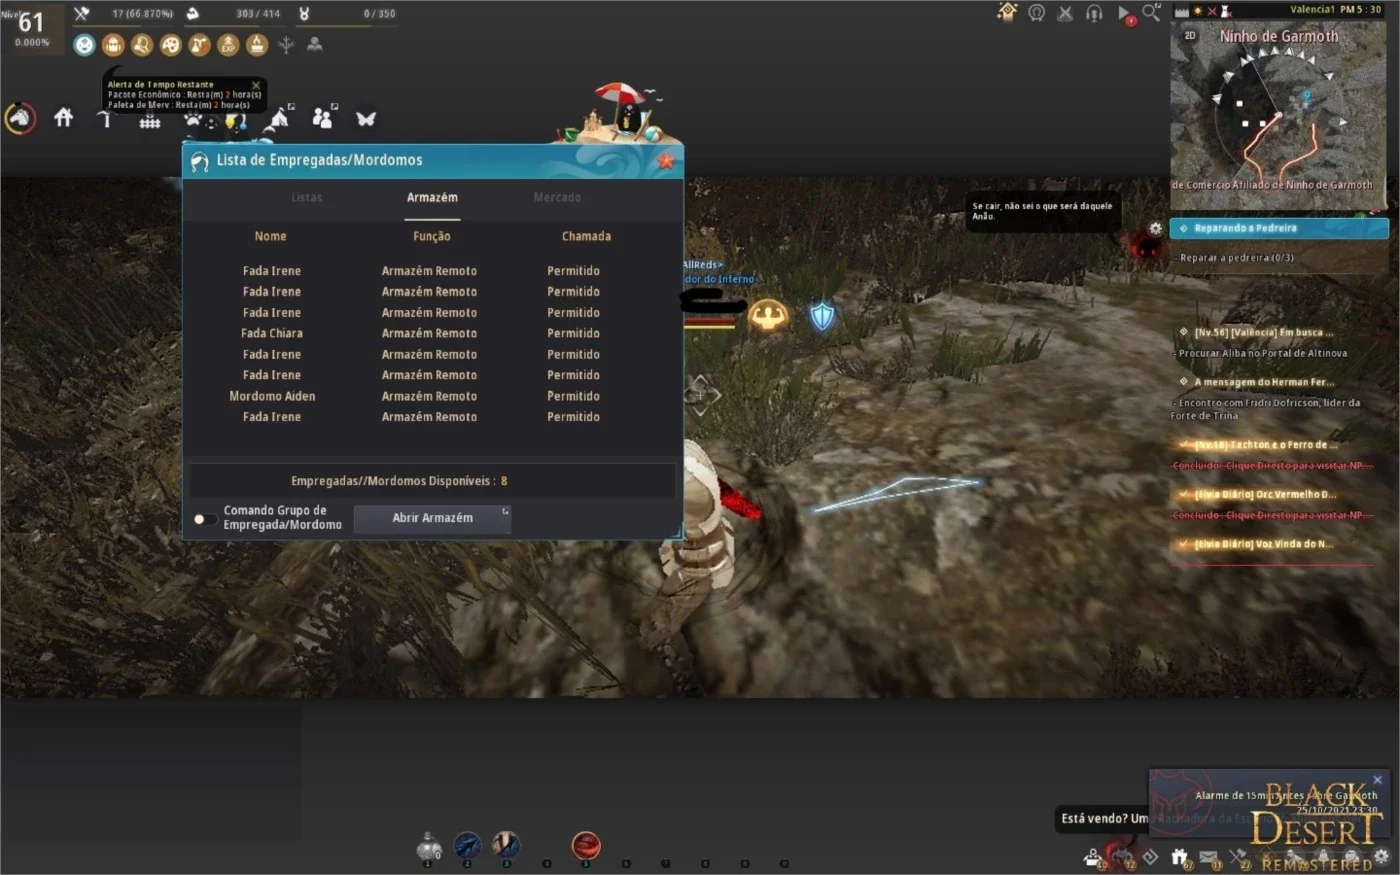The width and height of the screenshot is (1400, 875).
Task: Close the Alerta de Tempo Restante tooltip
Action: pyautogui.click(x=256, y=86)
